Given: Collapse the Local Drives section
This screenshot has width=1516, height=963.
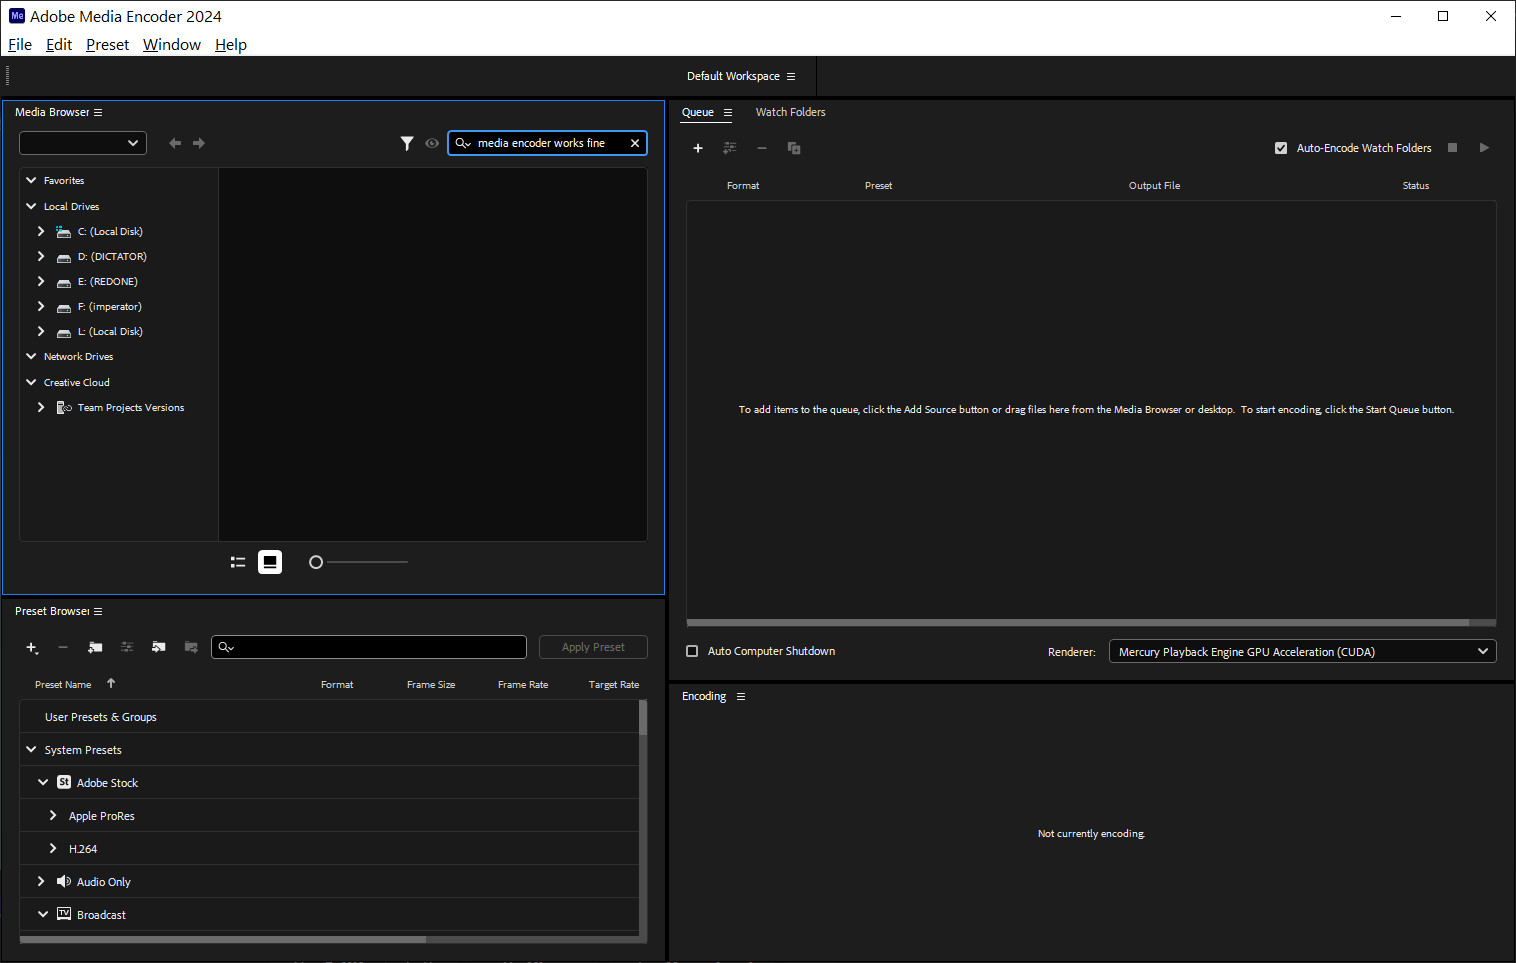Looking at the screenshot, I should [30, 206].
